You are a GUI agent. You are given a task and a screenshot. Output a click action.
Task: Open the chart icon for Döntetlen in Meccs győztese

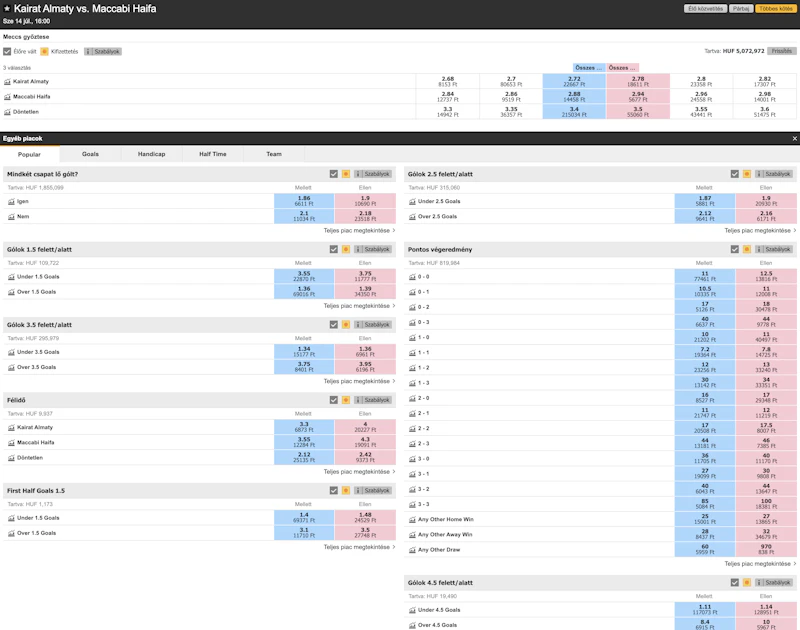[8, 112]
